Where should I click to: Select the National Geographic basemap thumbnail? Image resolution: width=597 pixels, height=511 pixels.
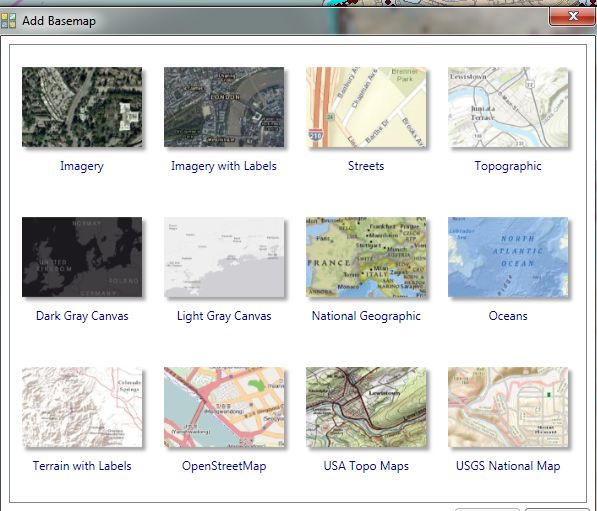(x=366, y=257)
